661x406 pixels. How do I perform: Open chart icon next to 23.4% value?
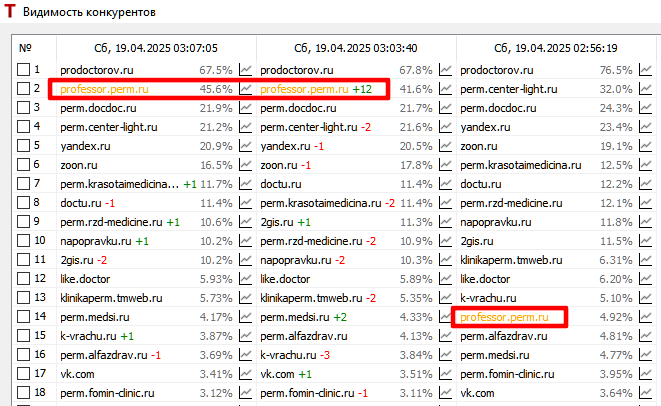645,126
